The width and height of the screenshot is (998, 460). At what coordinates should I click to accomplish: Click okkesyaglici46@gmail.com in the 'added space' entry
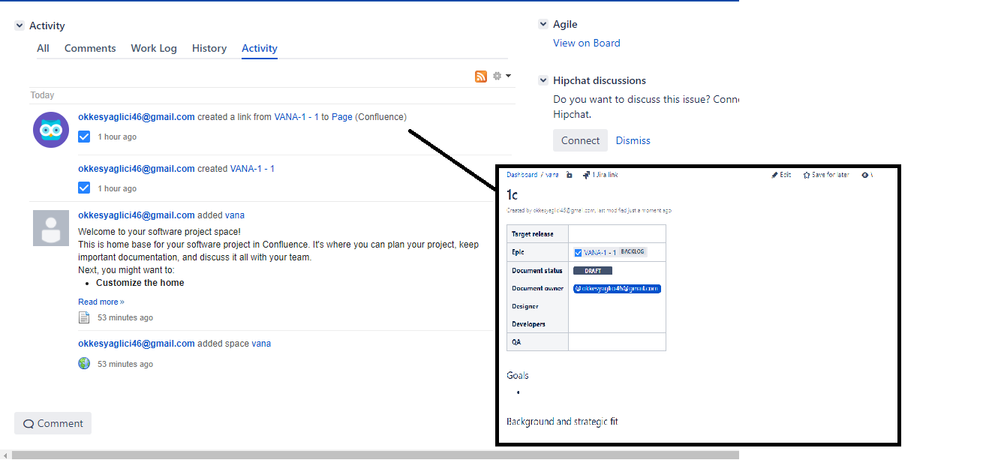click(136, 344)
